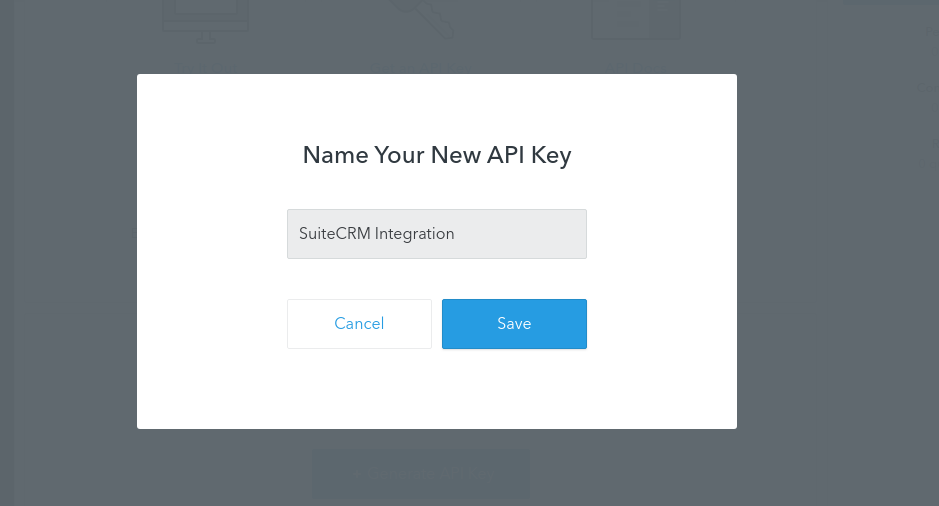The height and width of the screenshot is (506, 939).
Task: Click the dimmed Generate API Key button
Action: coord(421,473)
